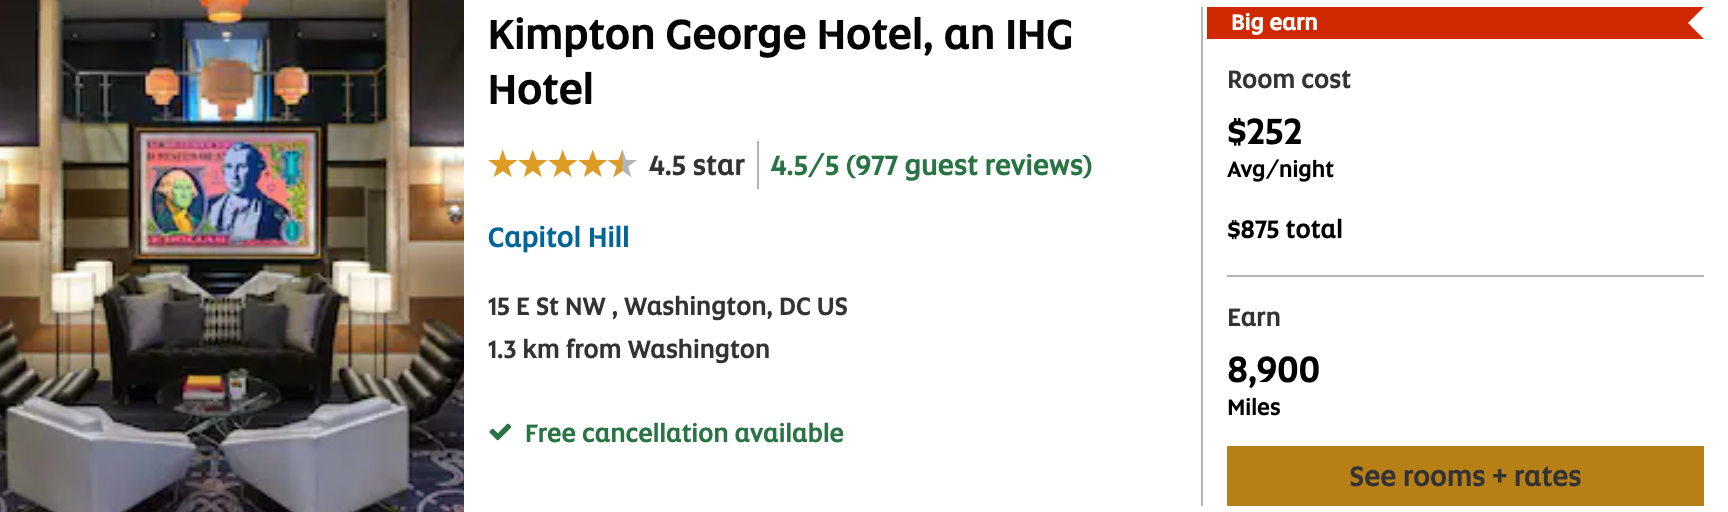Click the $252 average nightly price
The height and width of the screenshot is (512, 1728).
1264,132
